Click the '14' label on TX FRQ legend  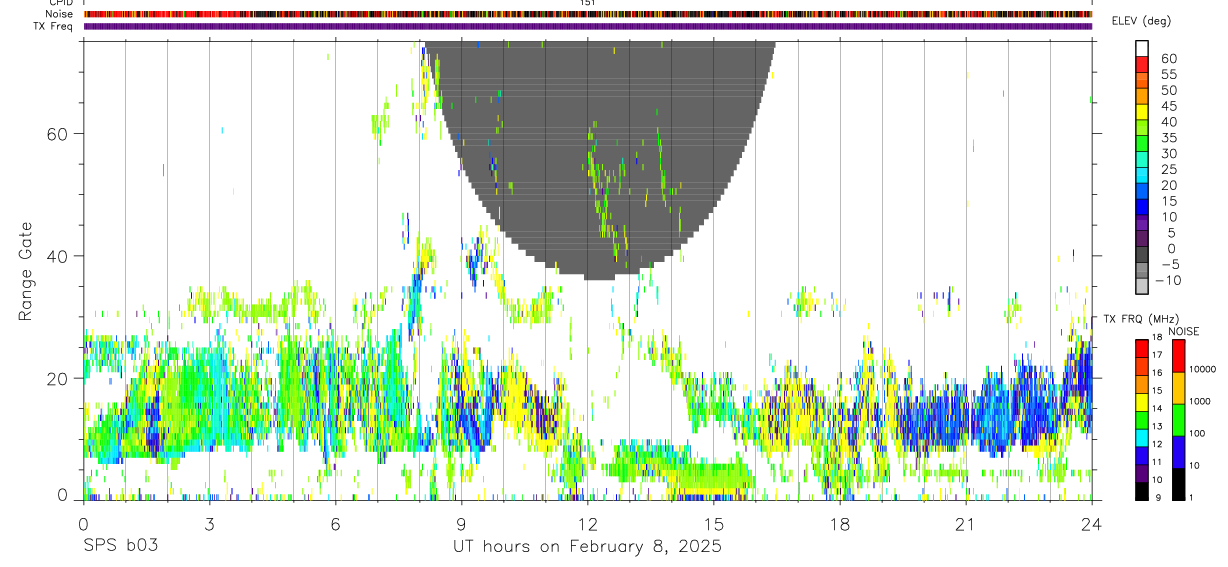[x=1157, y=409]
